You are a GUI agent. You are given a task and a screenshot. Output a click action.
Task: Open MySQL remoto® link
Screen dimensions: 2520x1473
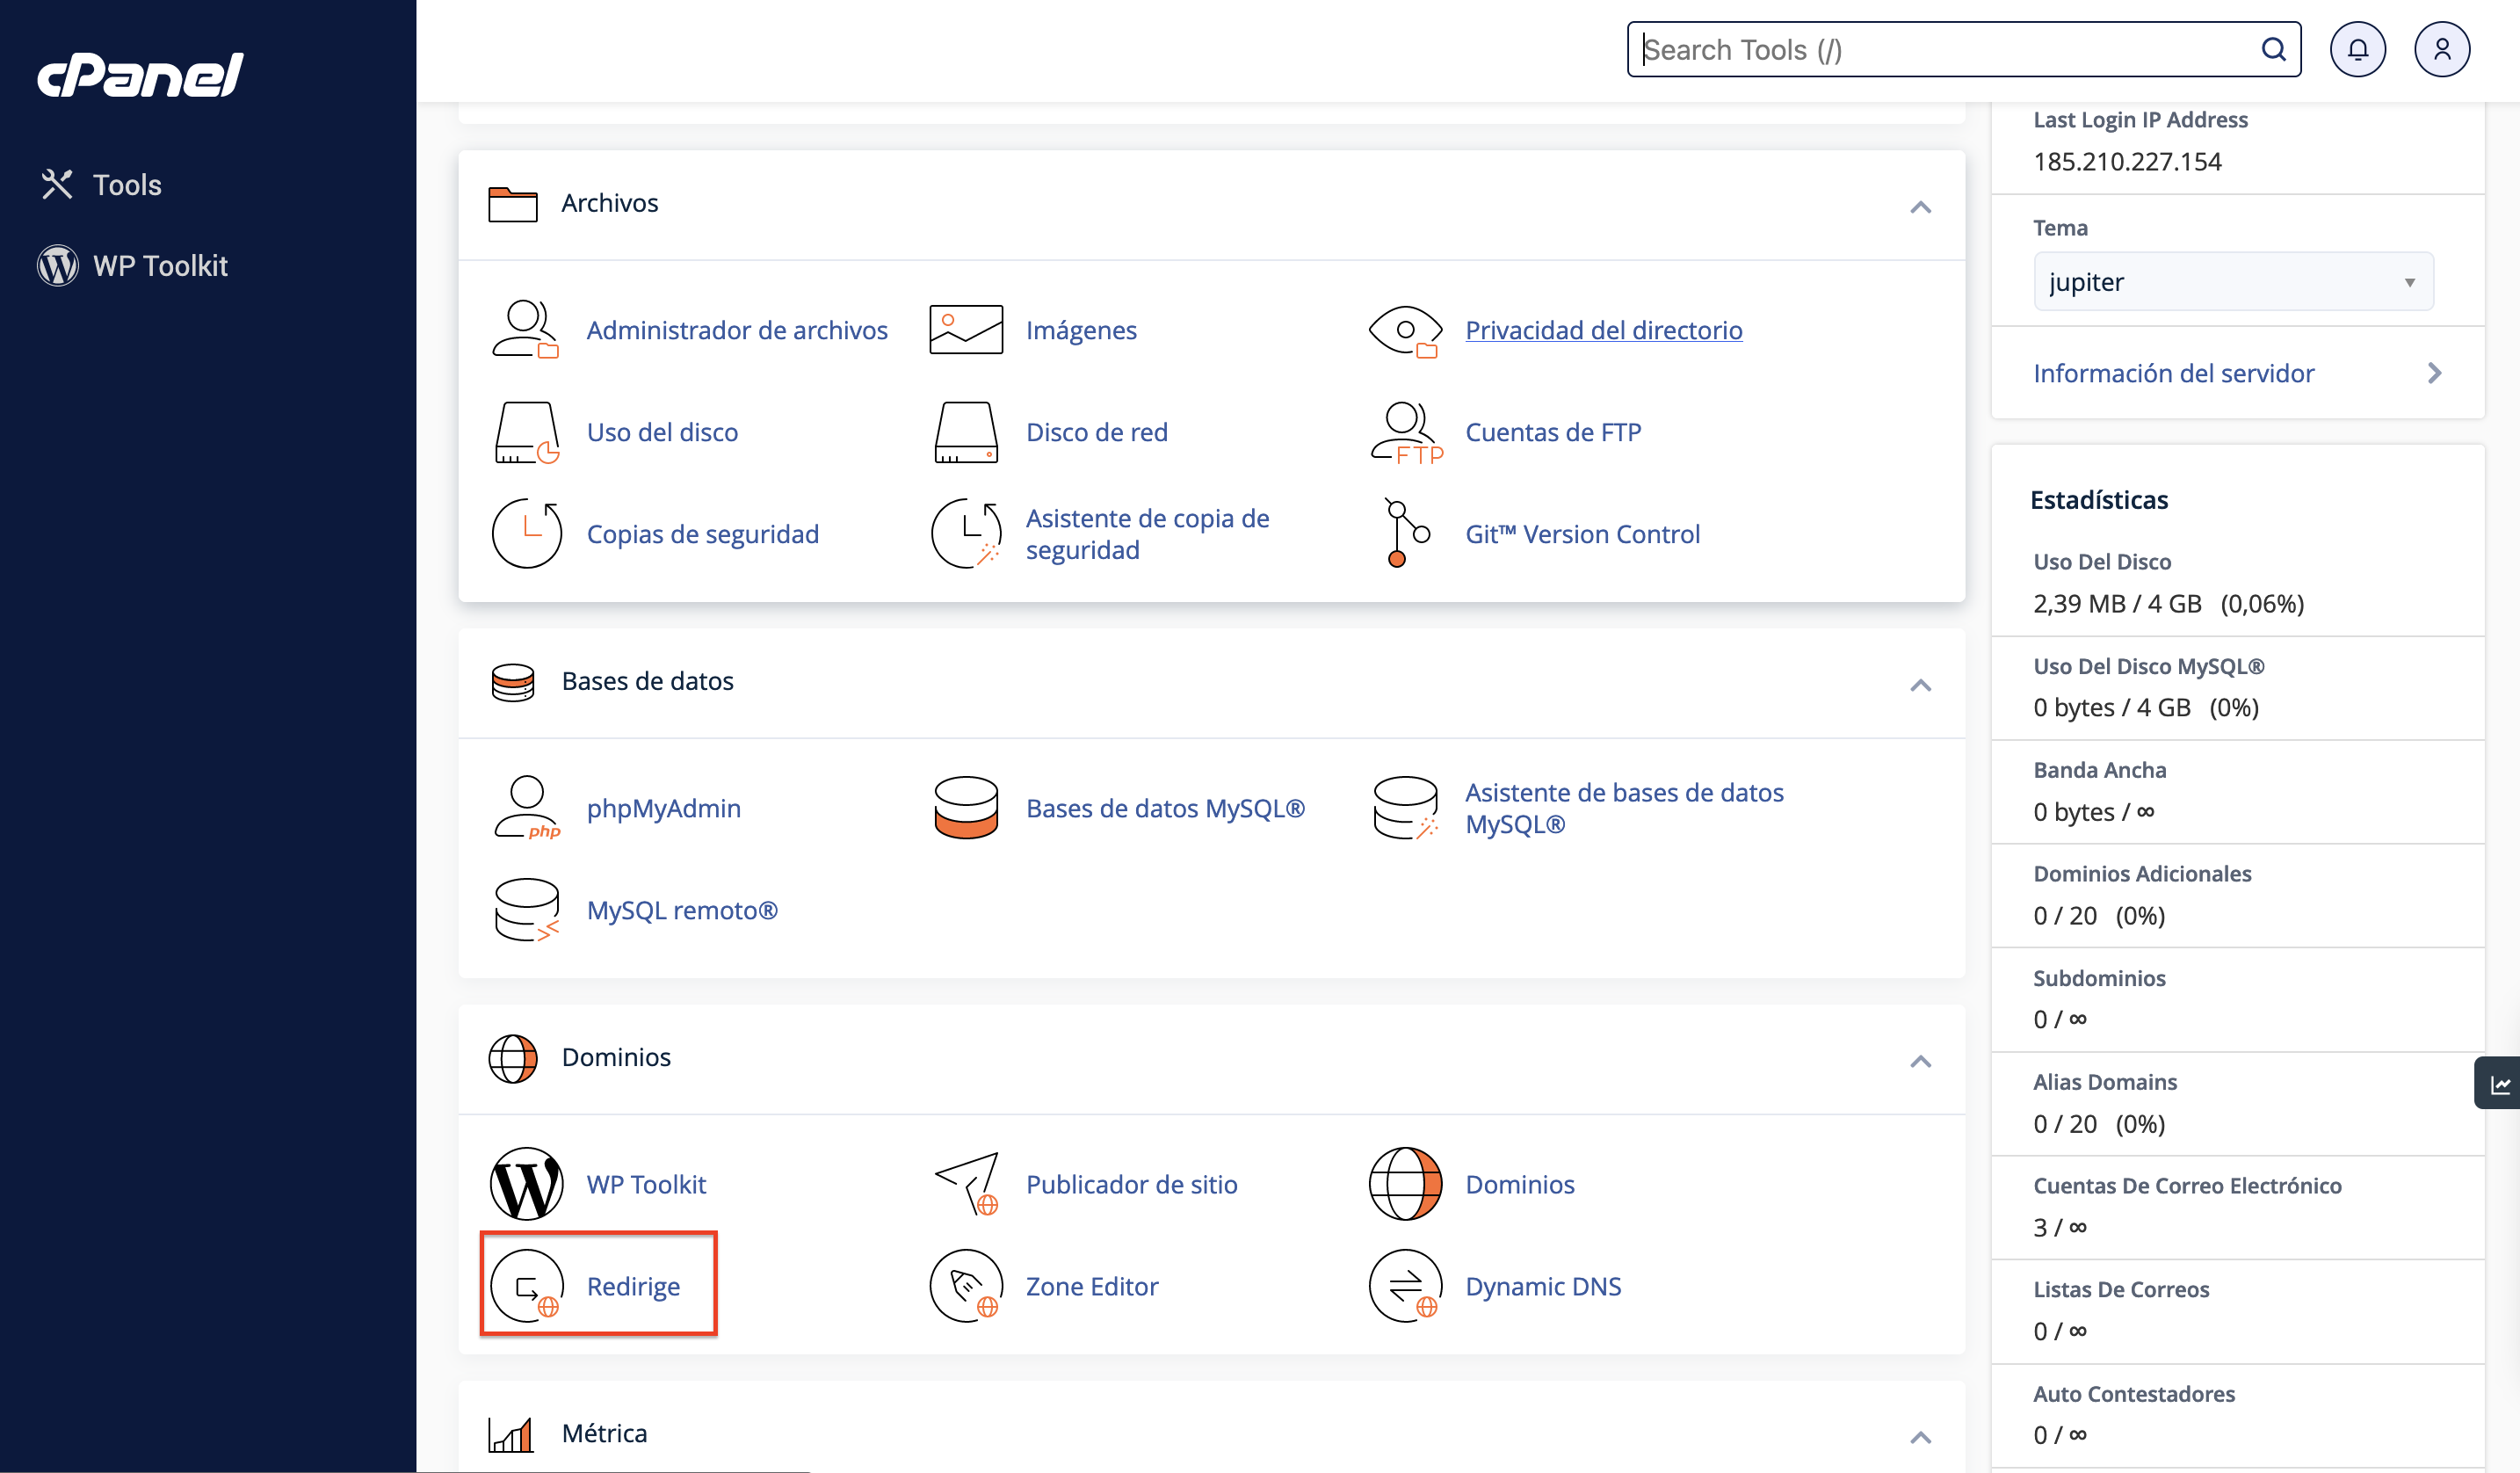tap(682, 910)
